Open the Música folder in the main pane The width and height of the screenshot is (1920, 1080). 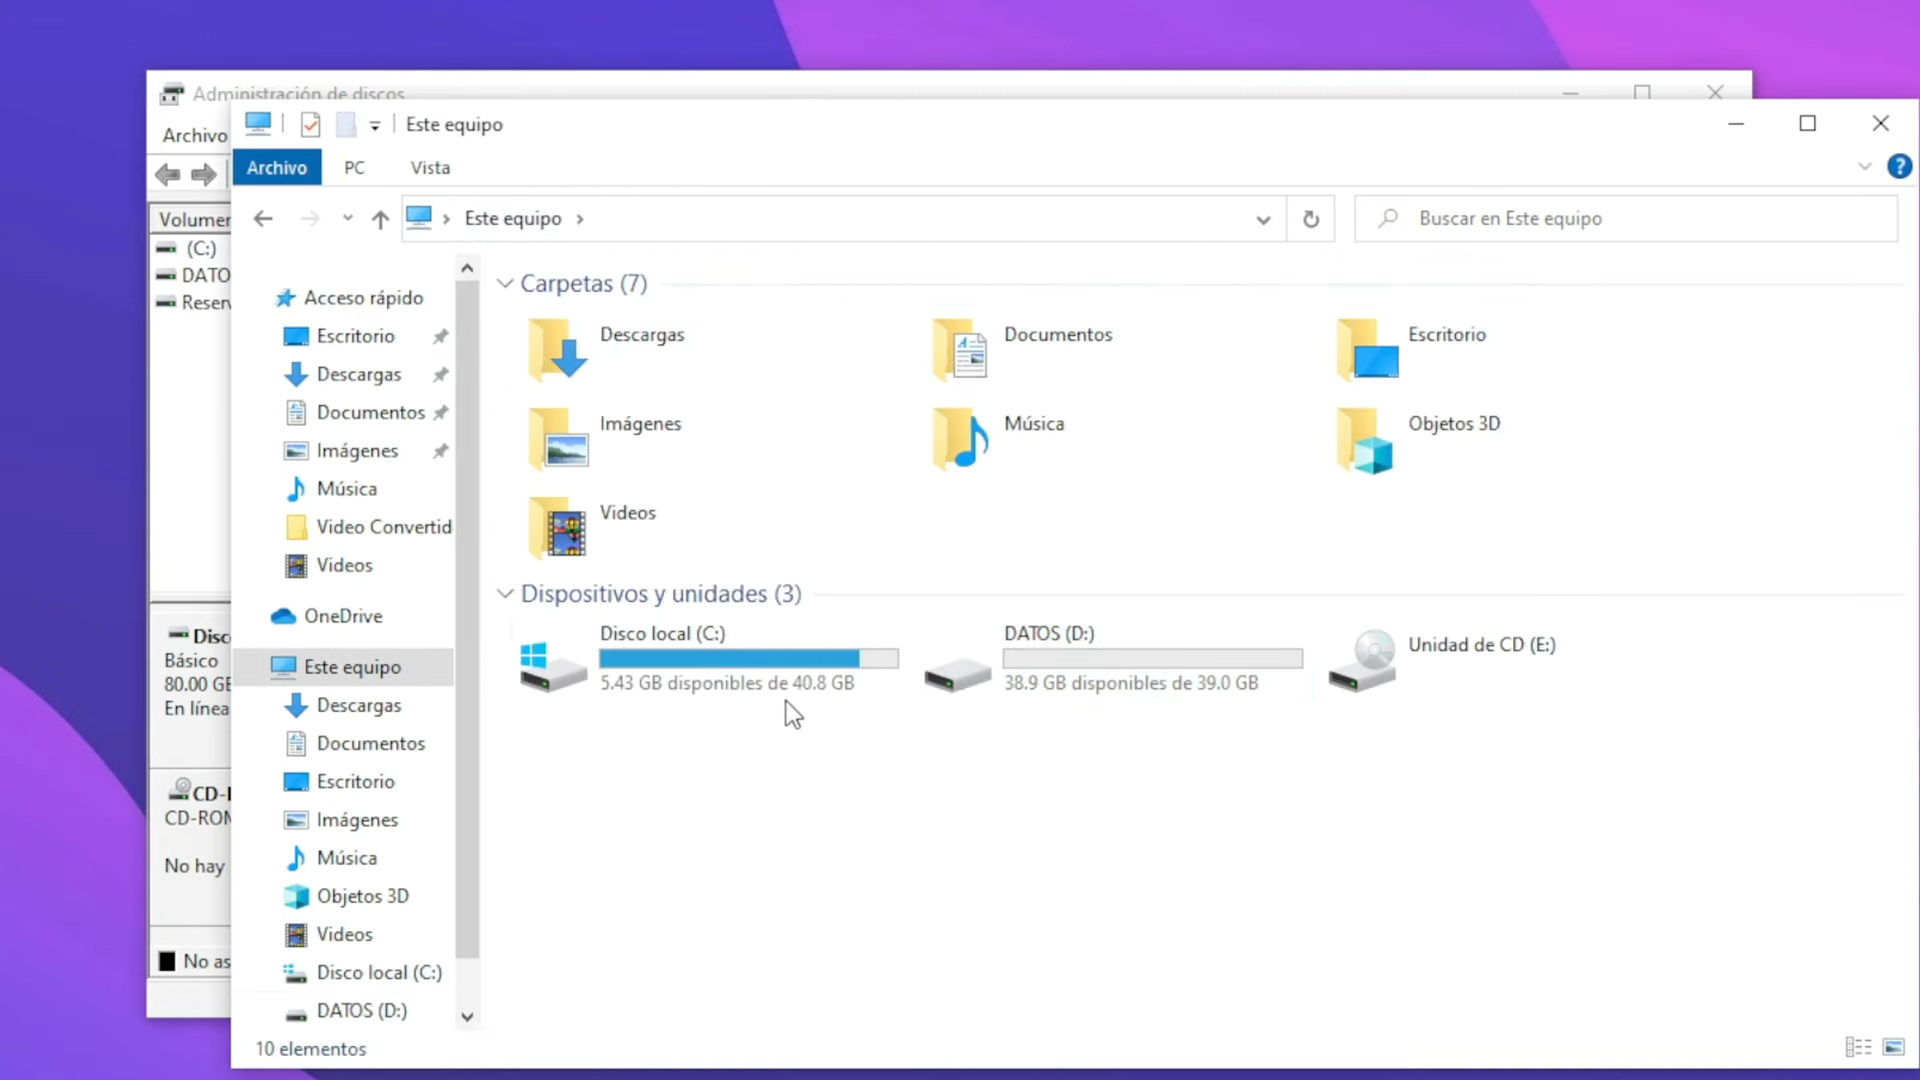[x=1033, y=424]
